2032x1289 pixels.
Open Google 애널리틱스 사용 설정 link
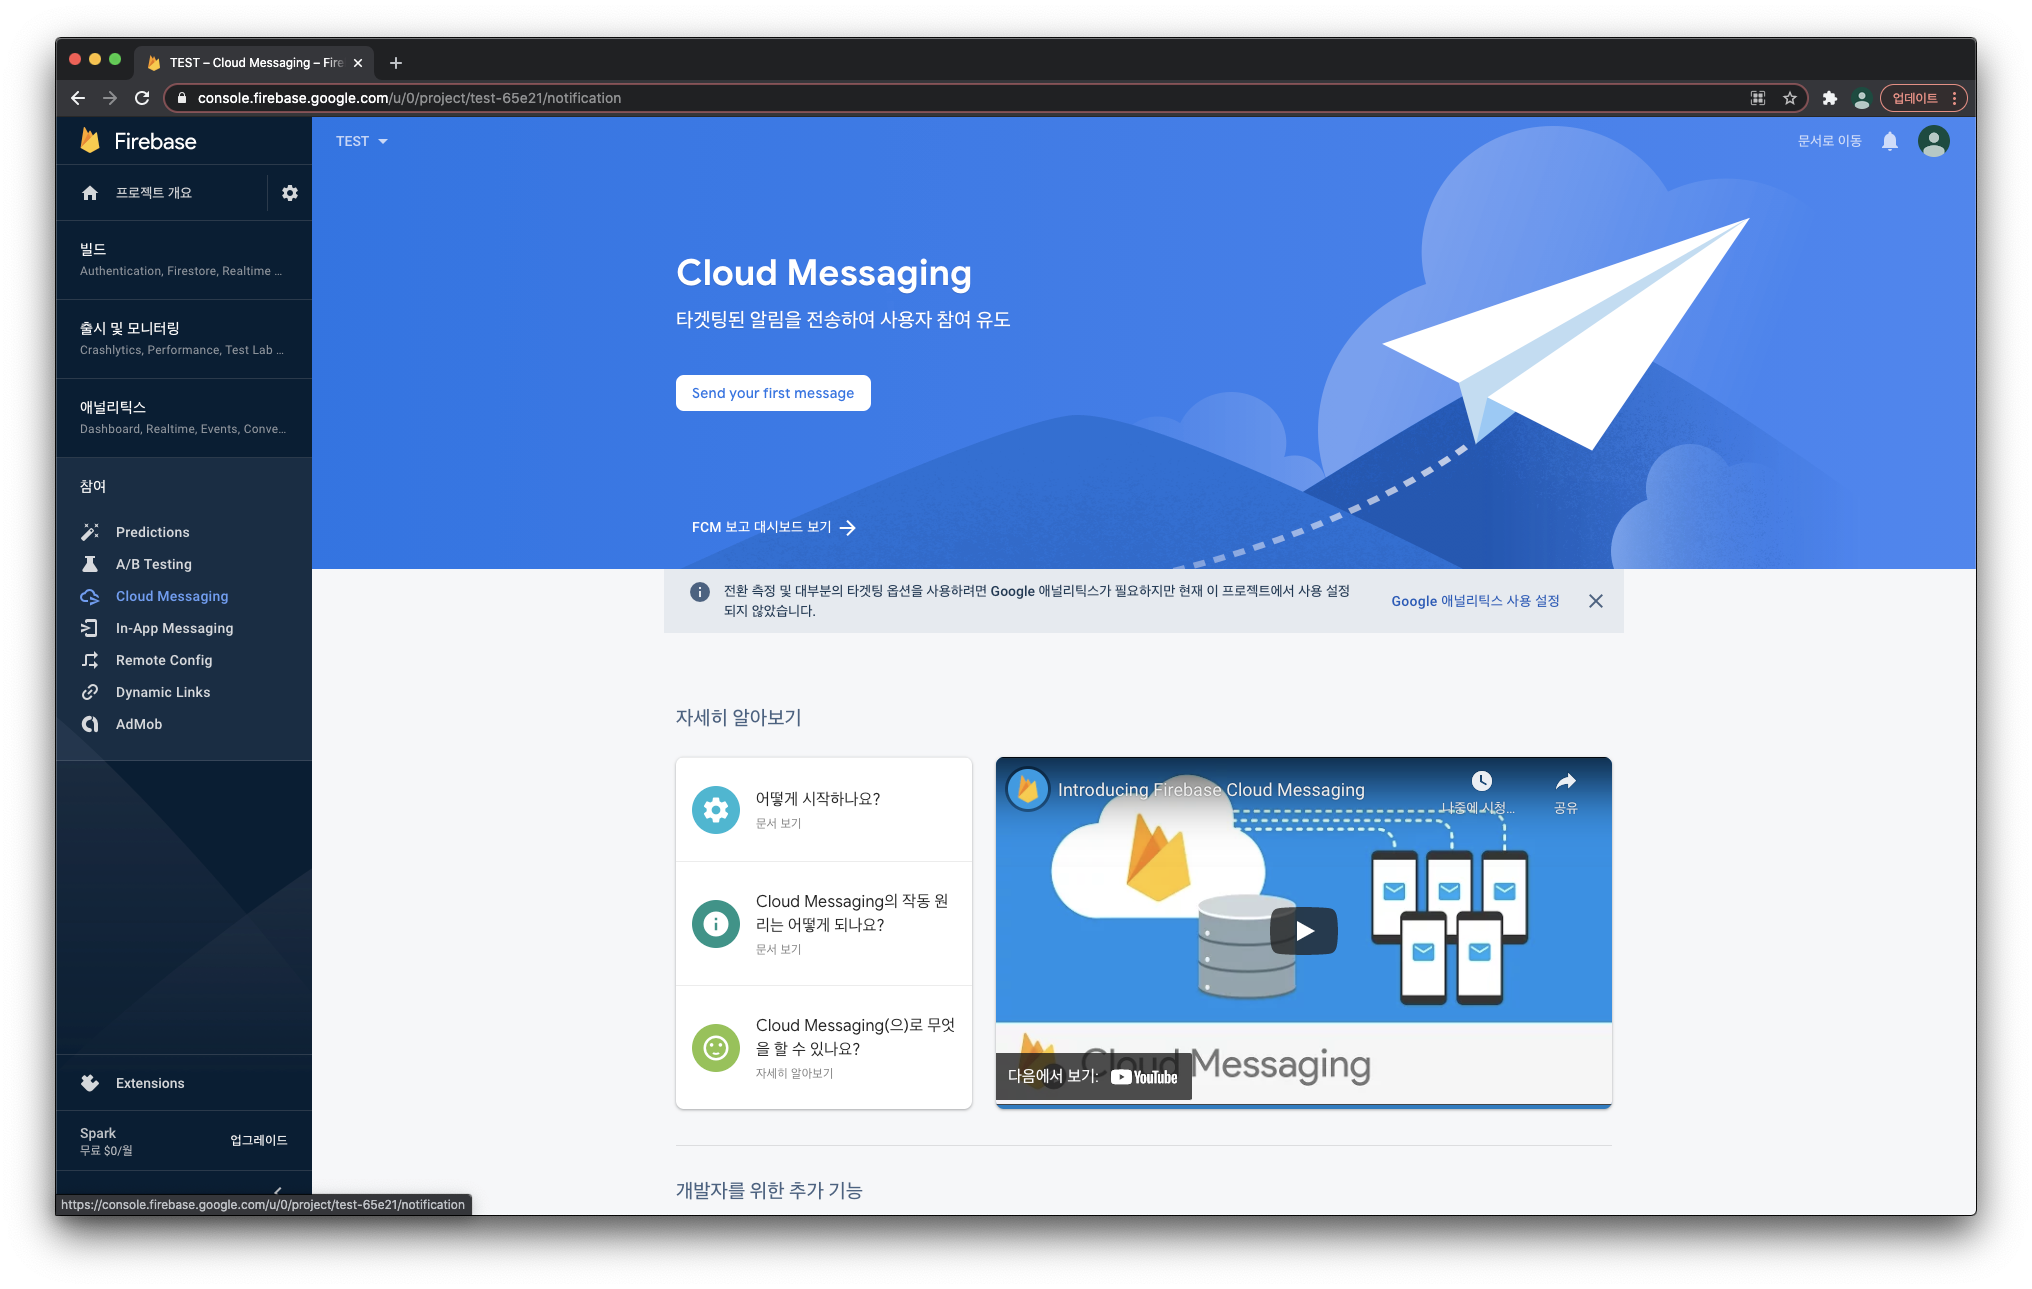1475,601
